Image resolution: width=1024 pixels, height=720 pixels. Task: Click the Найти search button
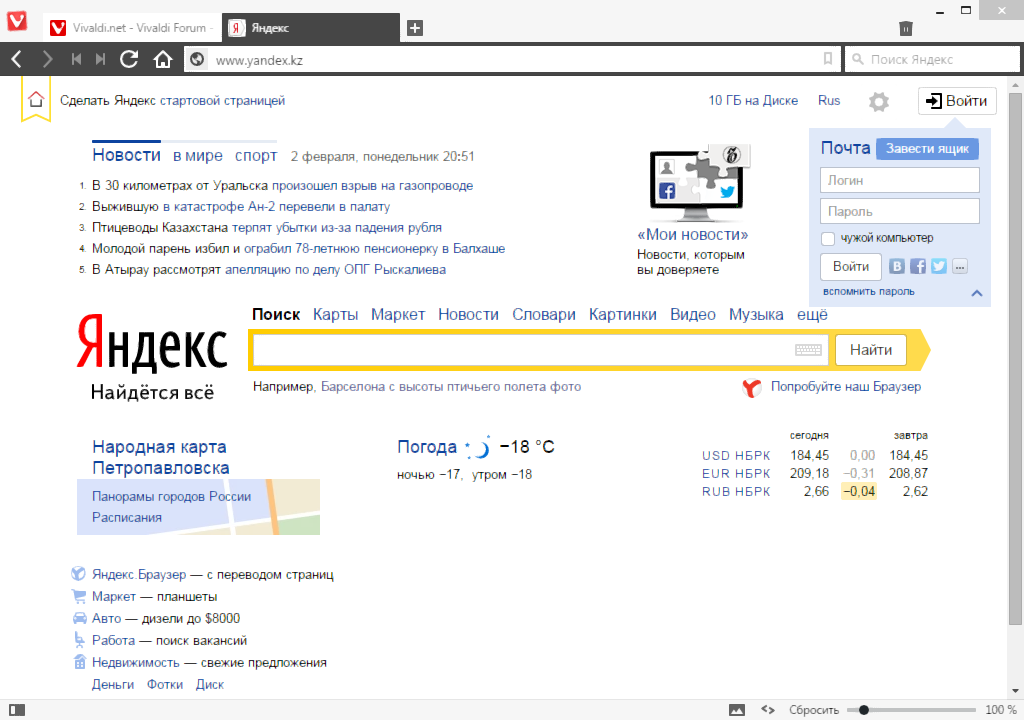tap(871, 350)
